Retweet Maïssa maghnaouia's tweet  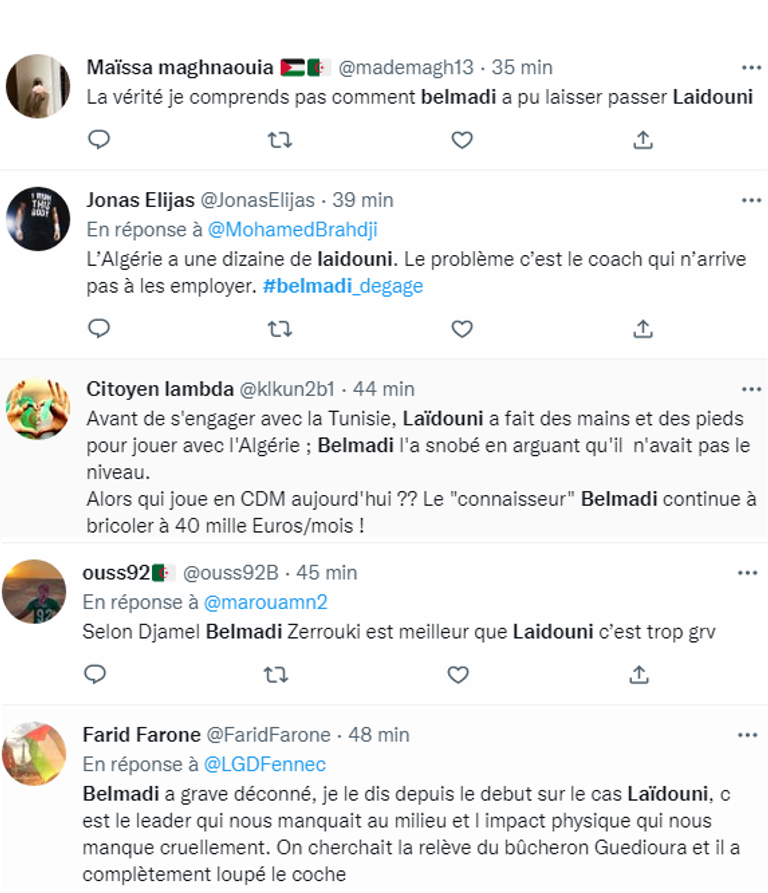pos(280,140)
